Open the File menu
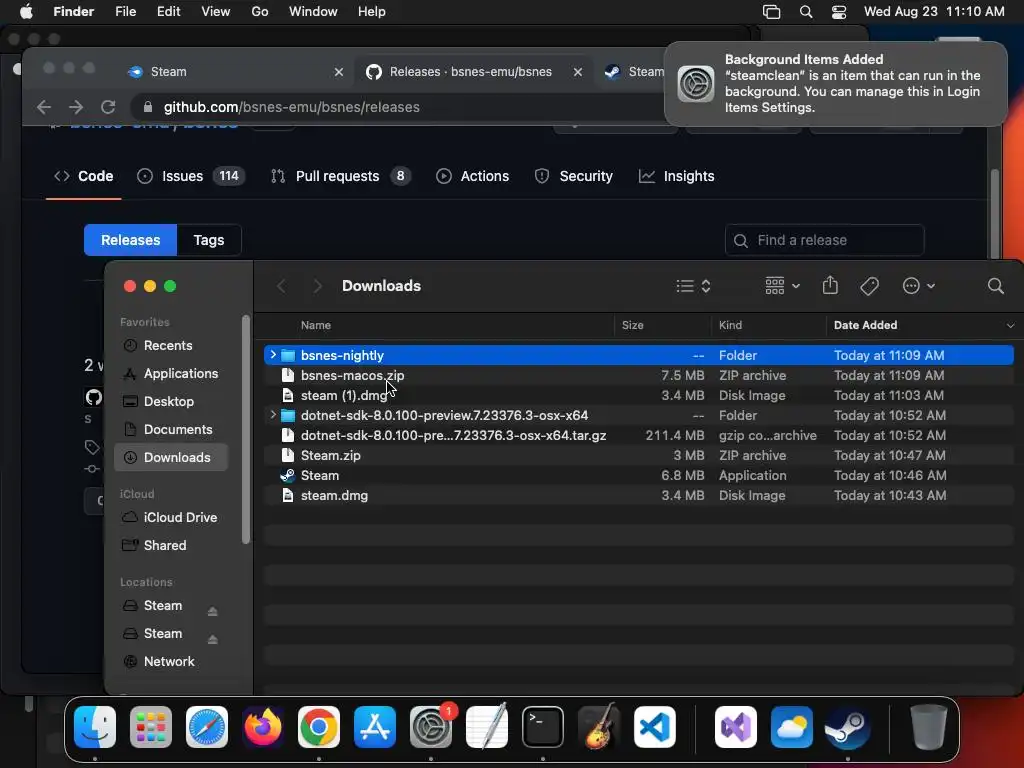Image resolution: width=1024 pixels, height=768 pixels. click(x=125, y=12)
